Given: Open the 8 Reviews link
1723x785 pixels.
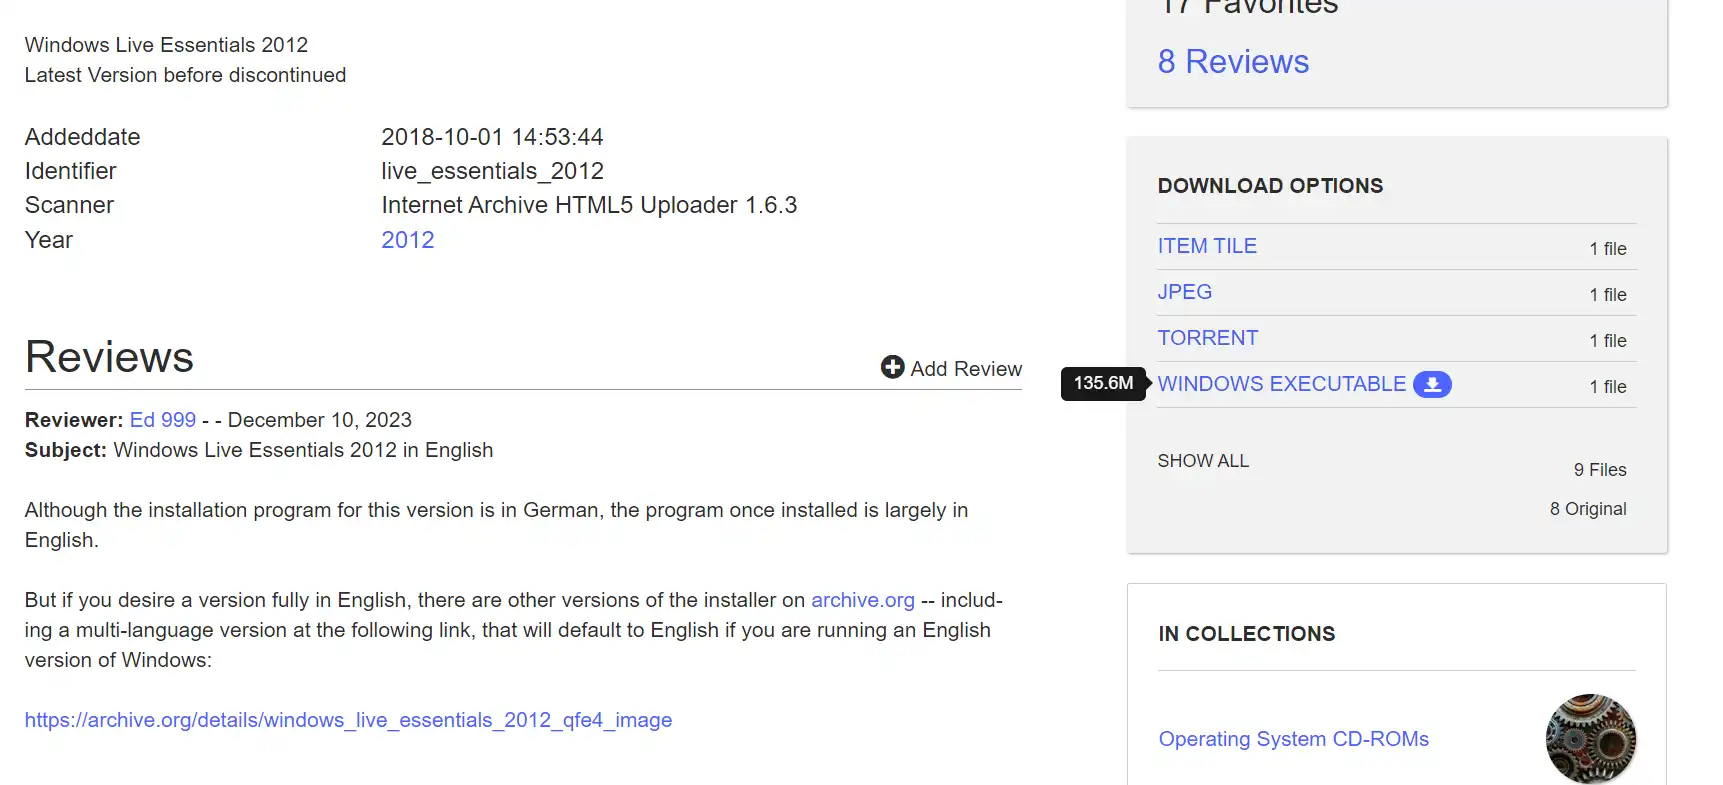Looking at the screenshot, I should (x=1233, y=62).
